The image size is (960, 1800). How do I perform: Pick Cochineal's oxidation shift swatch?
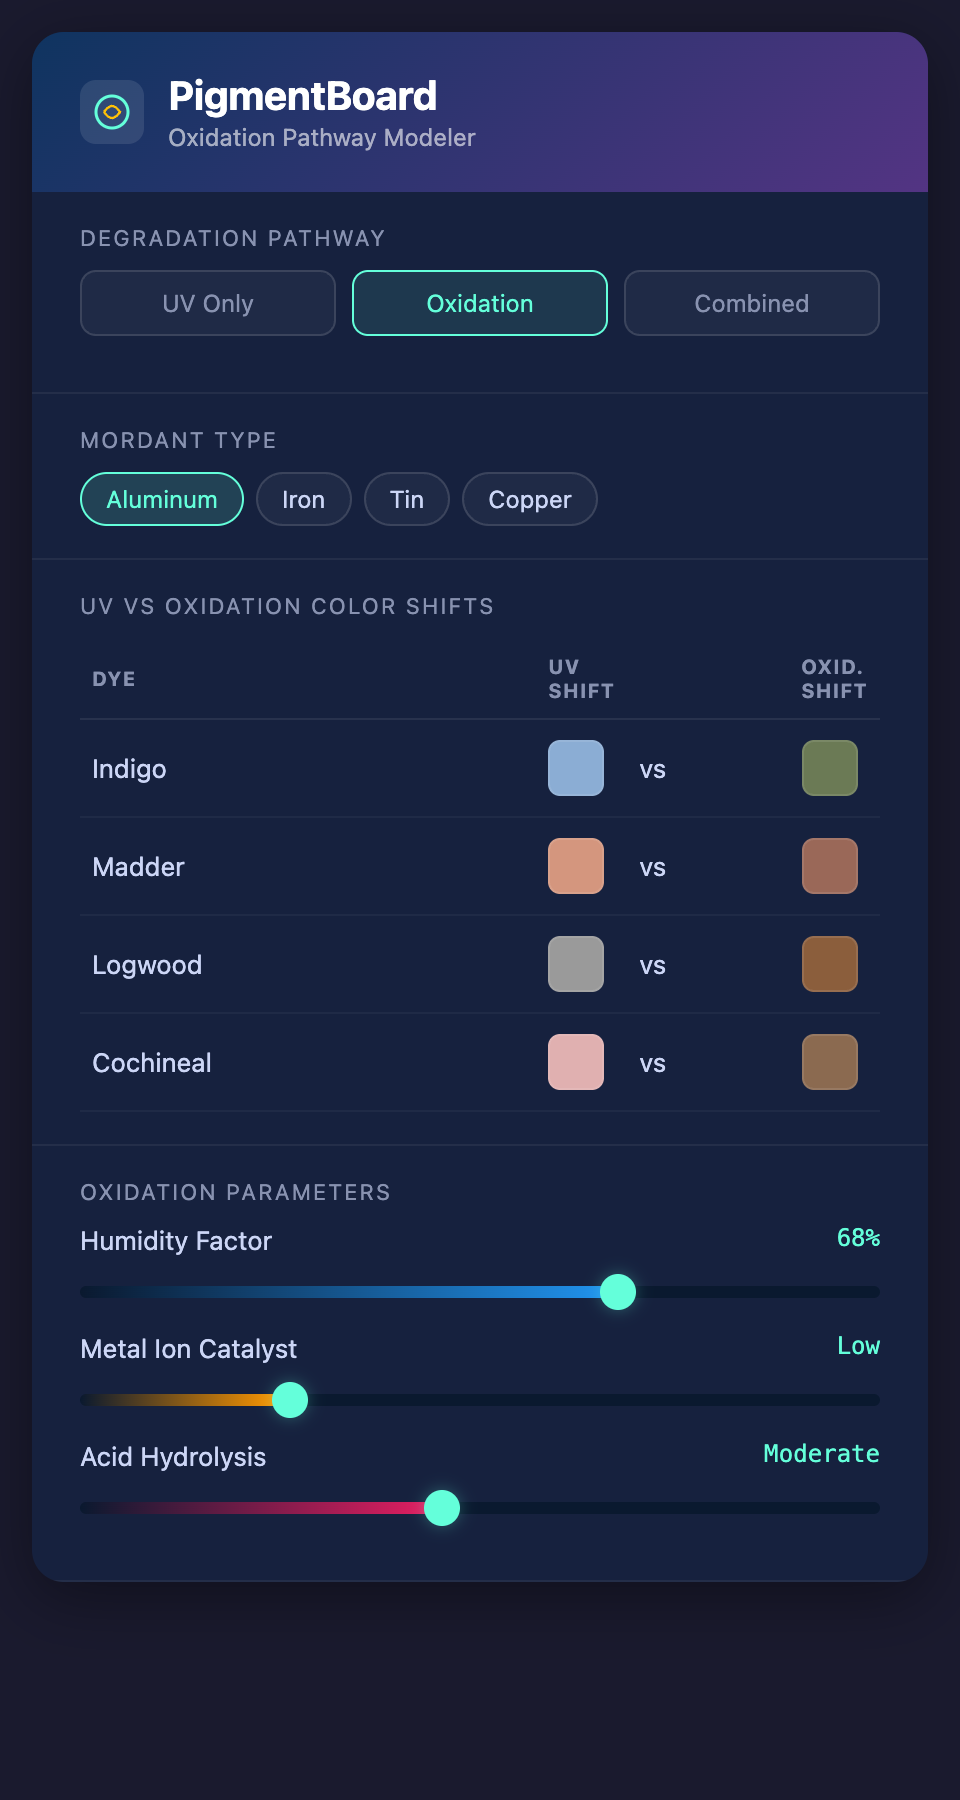coord(830,1062)
